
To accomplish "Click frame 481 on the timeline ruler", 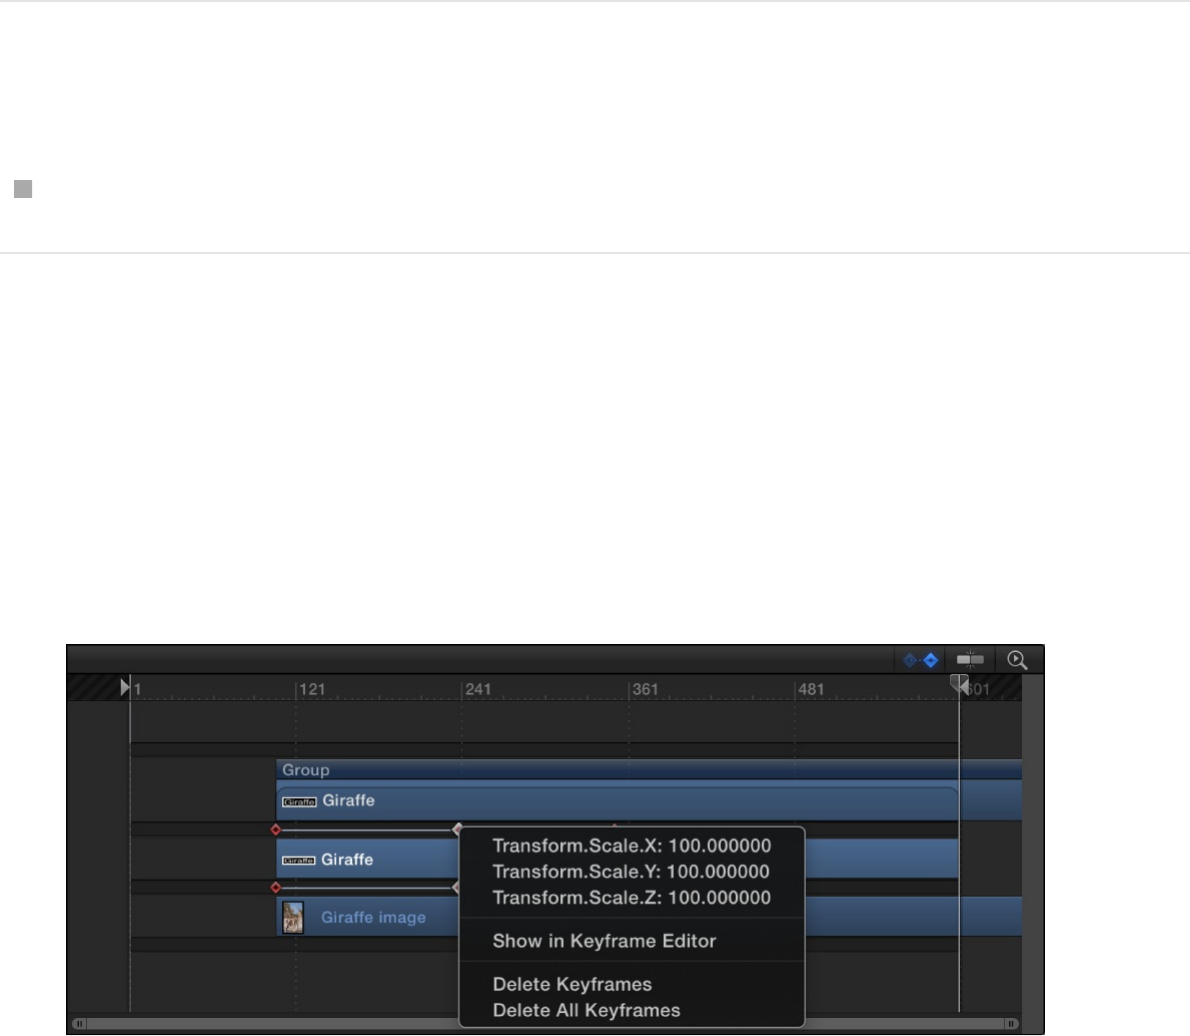I will click(811, 689).
